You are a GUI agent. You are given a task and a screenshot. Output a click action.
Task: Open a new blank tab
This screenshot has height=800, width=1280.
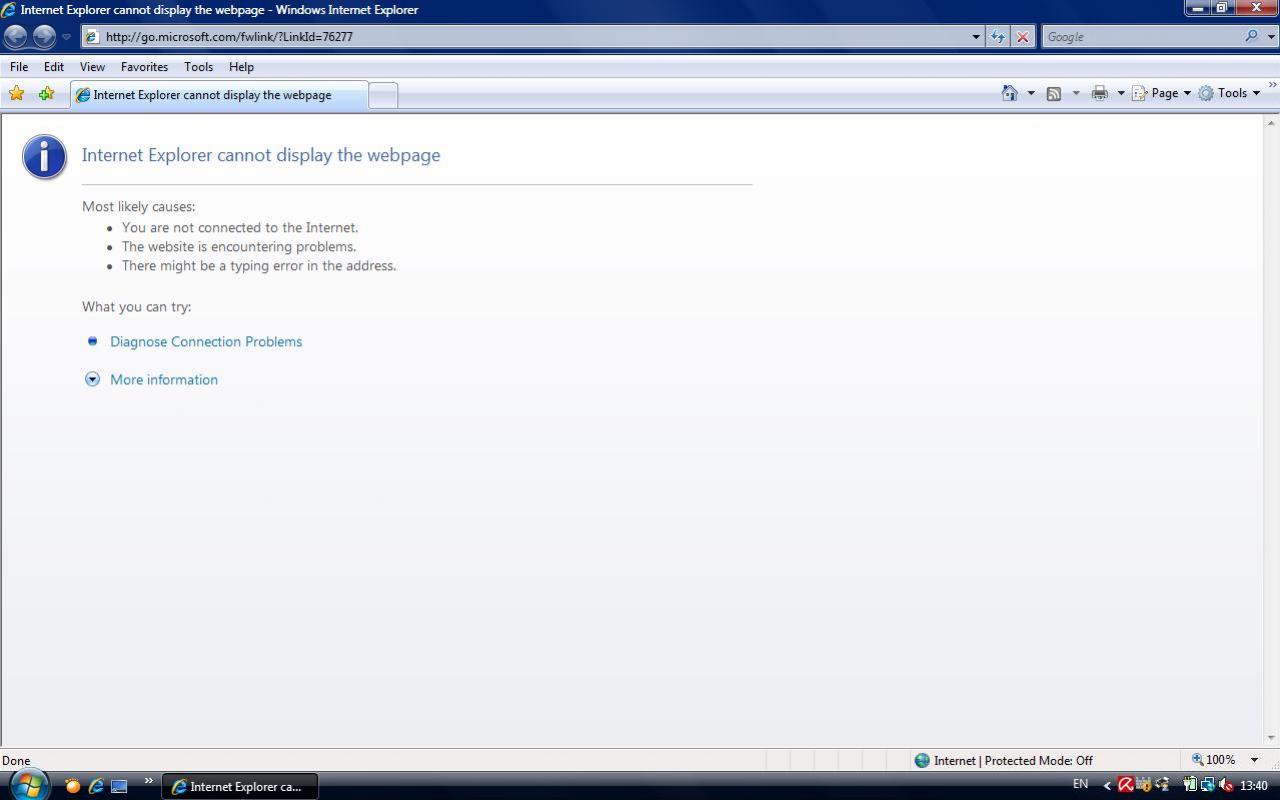pos(383,95)
